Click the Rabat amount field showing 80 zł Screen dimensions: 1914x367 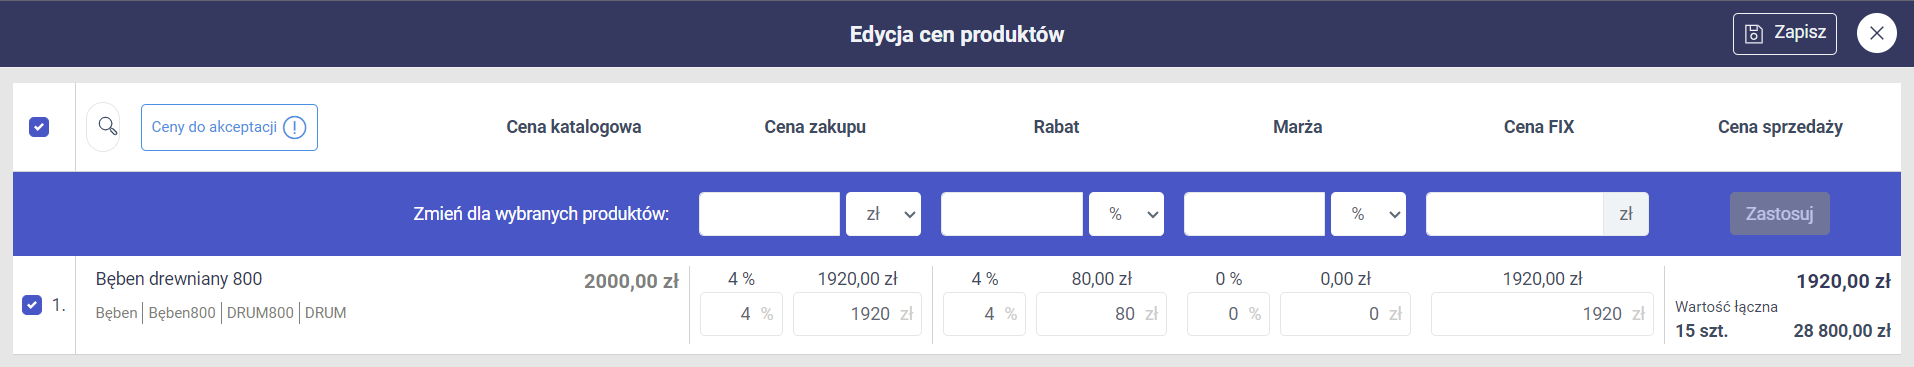[1101, 314]
